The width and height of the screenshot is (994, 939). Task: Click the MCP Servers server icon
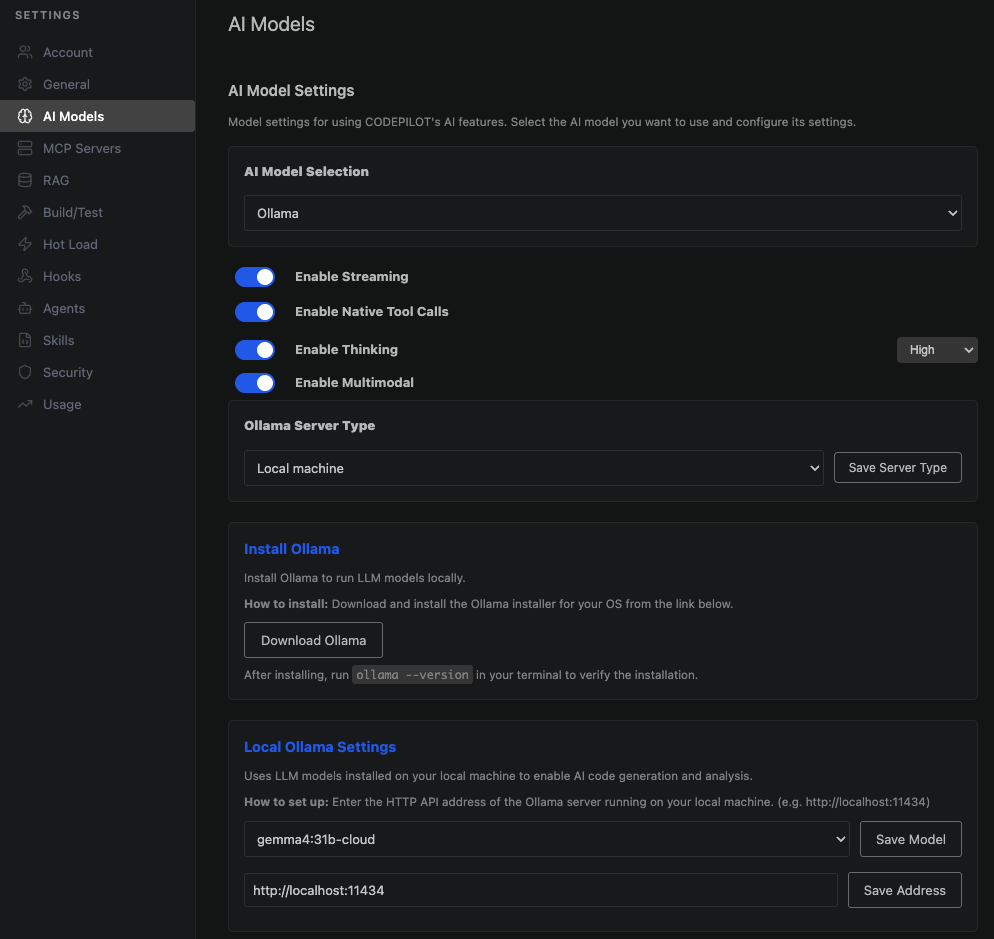tap(25, 148)
